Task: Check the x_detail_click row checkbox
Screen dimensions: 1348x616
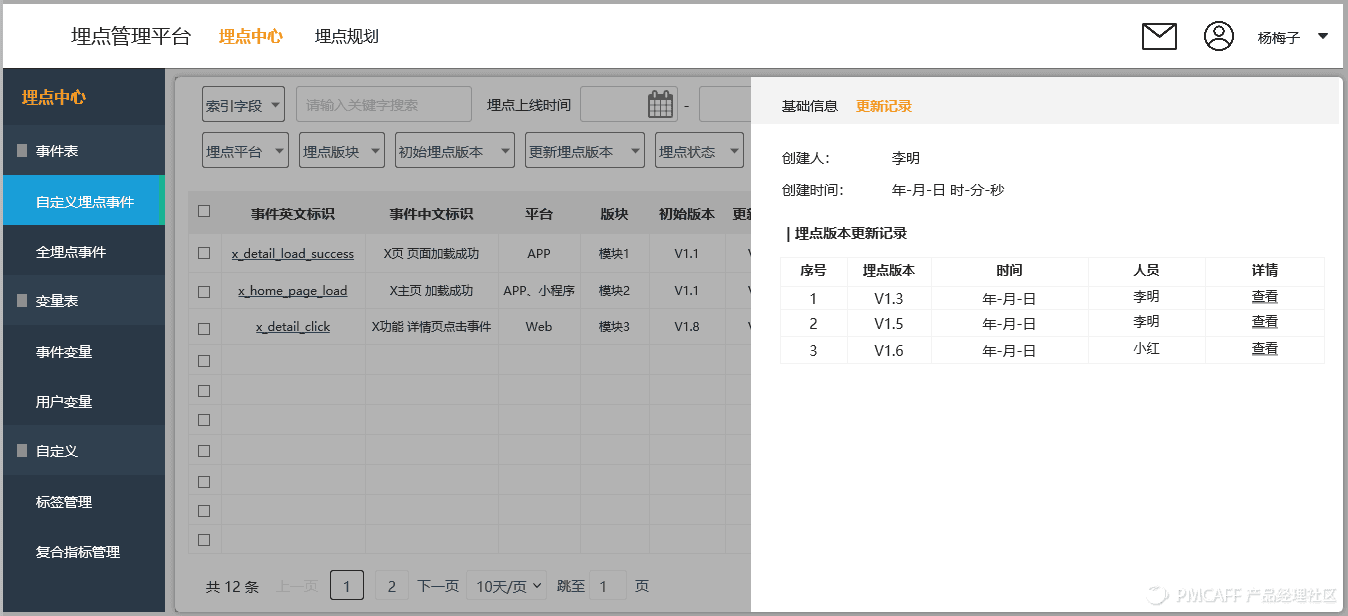Action: click(x=204, y=327)
